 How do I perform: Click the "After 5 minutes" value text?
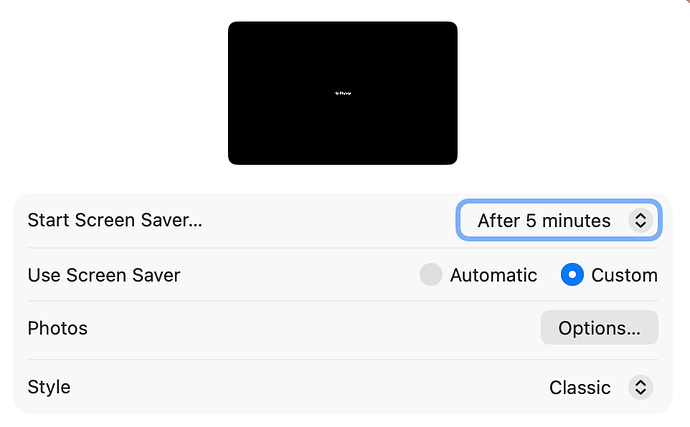[x=544, y=221]
